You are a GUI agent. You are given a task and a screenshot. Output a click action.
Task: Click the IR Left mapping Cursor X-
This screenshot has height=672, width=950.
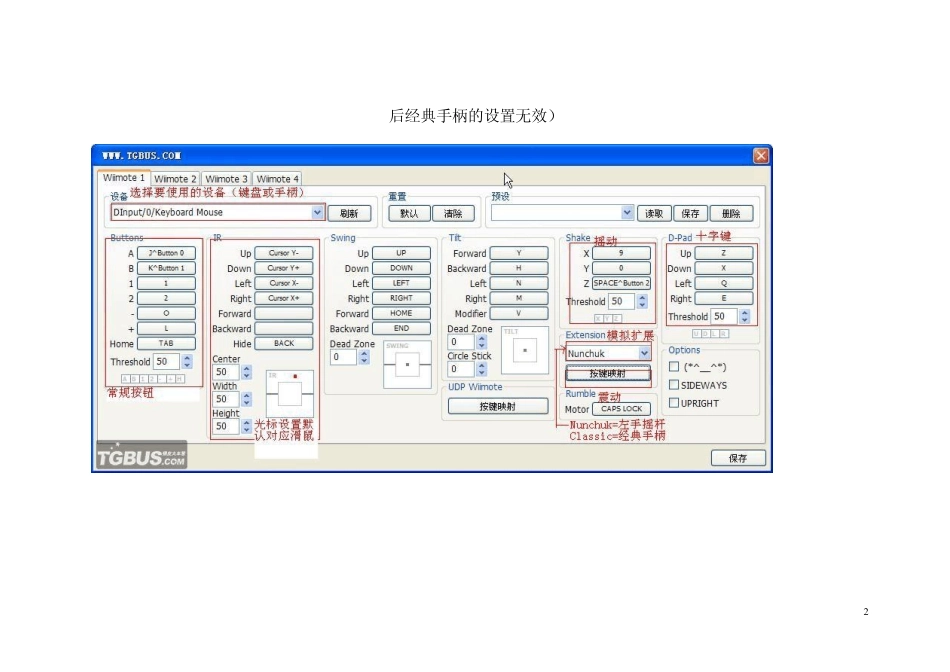(284, 283)
